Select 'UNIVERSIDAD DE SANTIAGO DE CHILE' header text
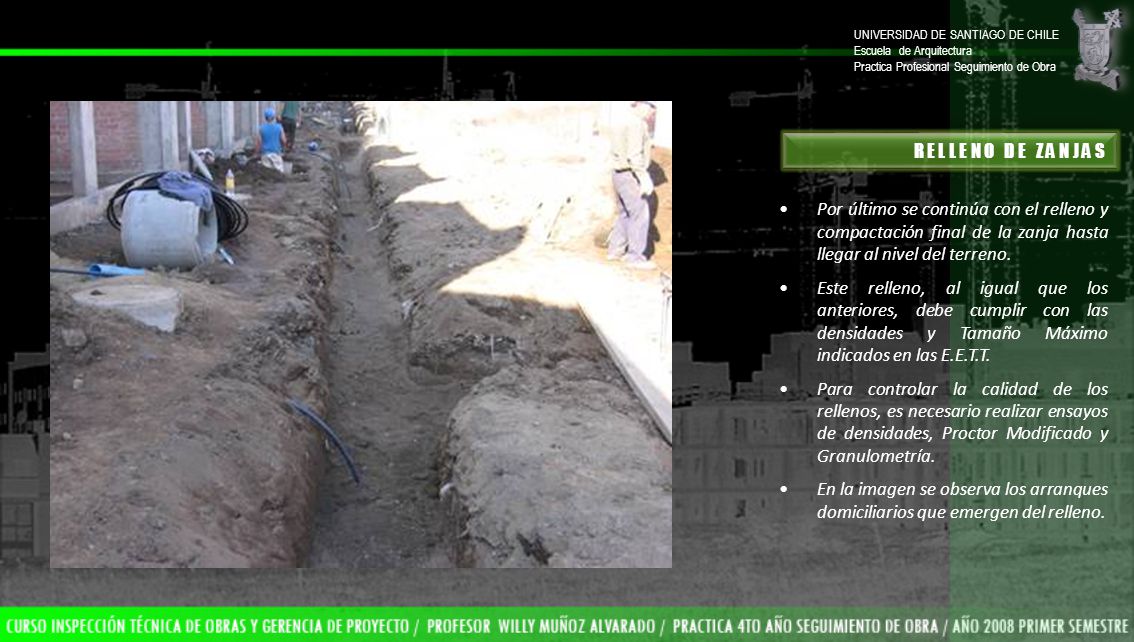This screenshot has height=642, width=1134. coord(955,35)
